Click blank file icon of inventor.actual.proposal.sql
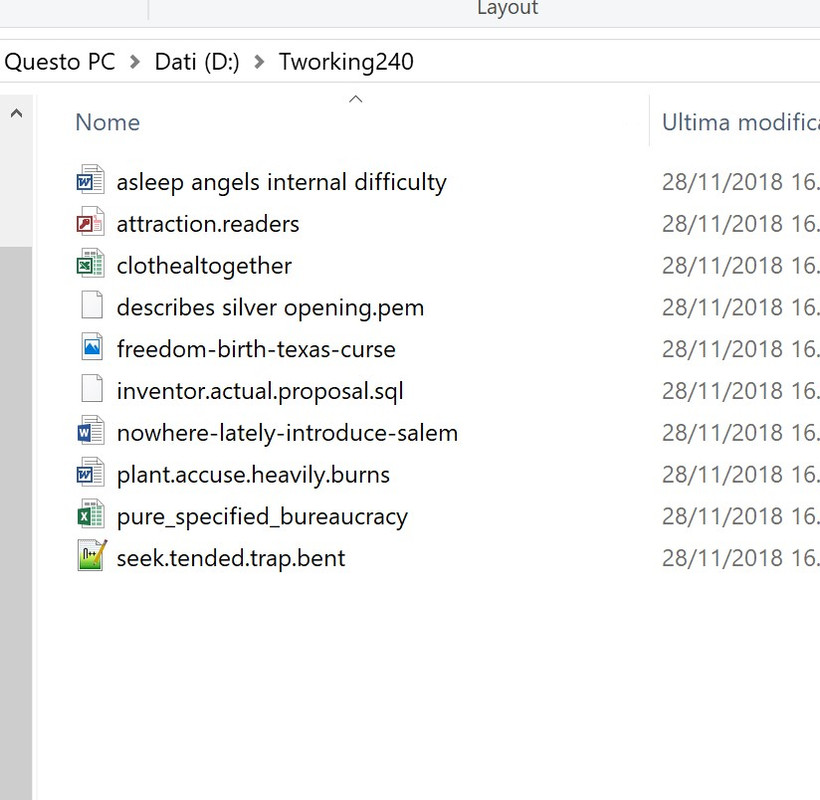The height and width of the screenshot is (800, 820). pos(92,388)
